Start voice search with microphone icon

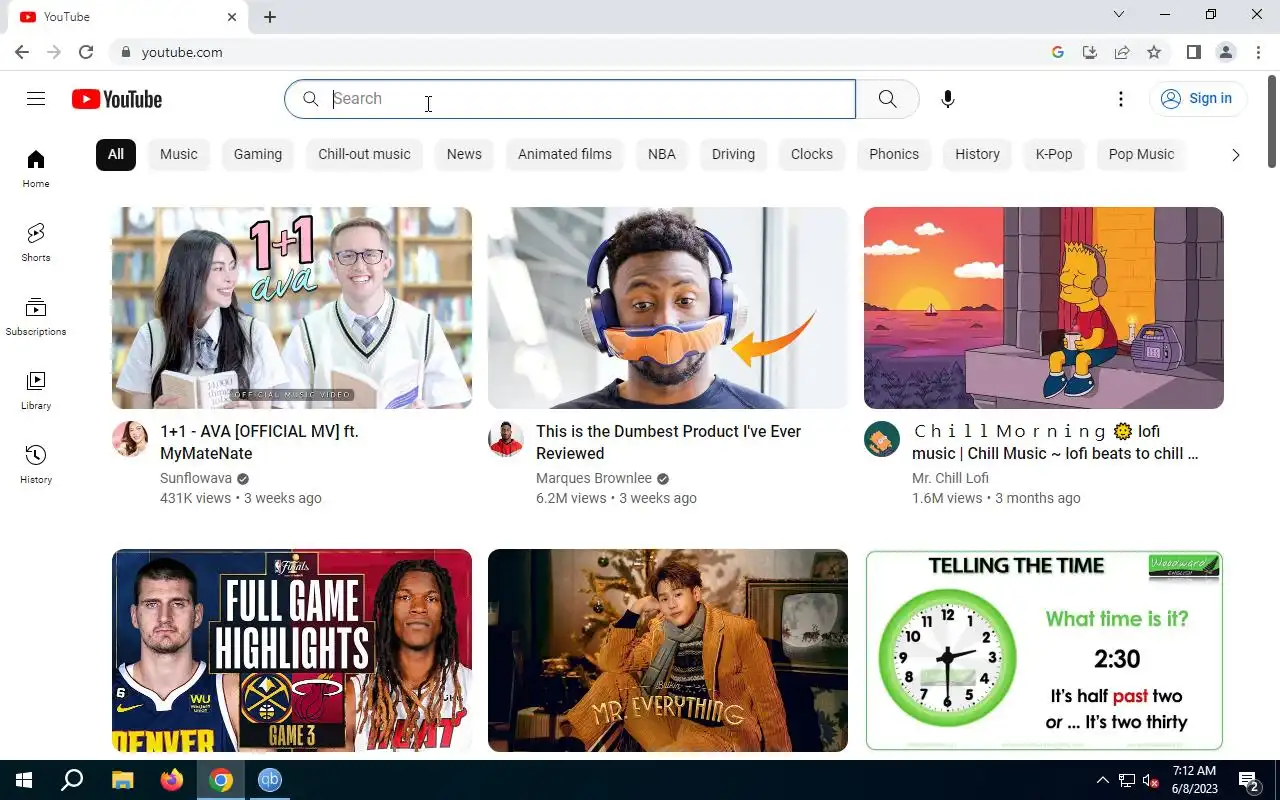tap(948, 99)
